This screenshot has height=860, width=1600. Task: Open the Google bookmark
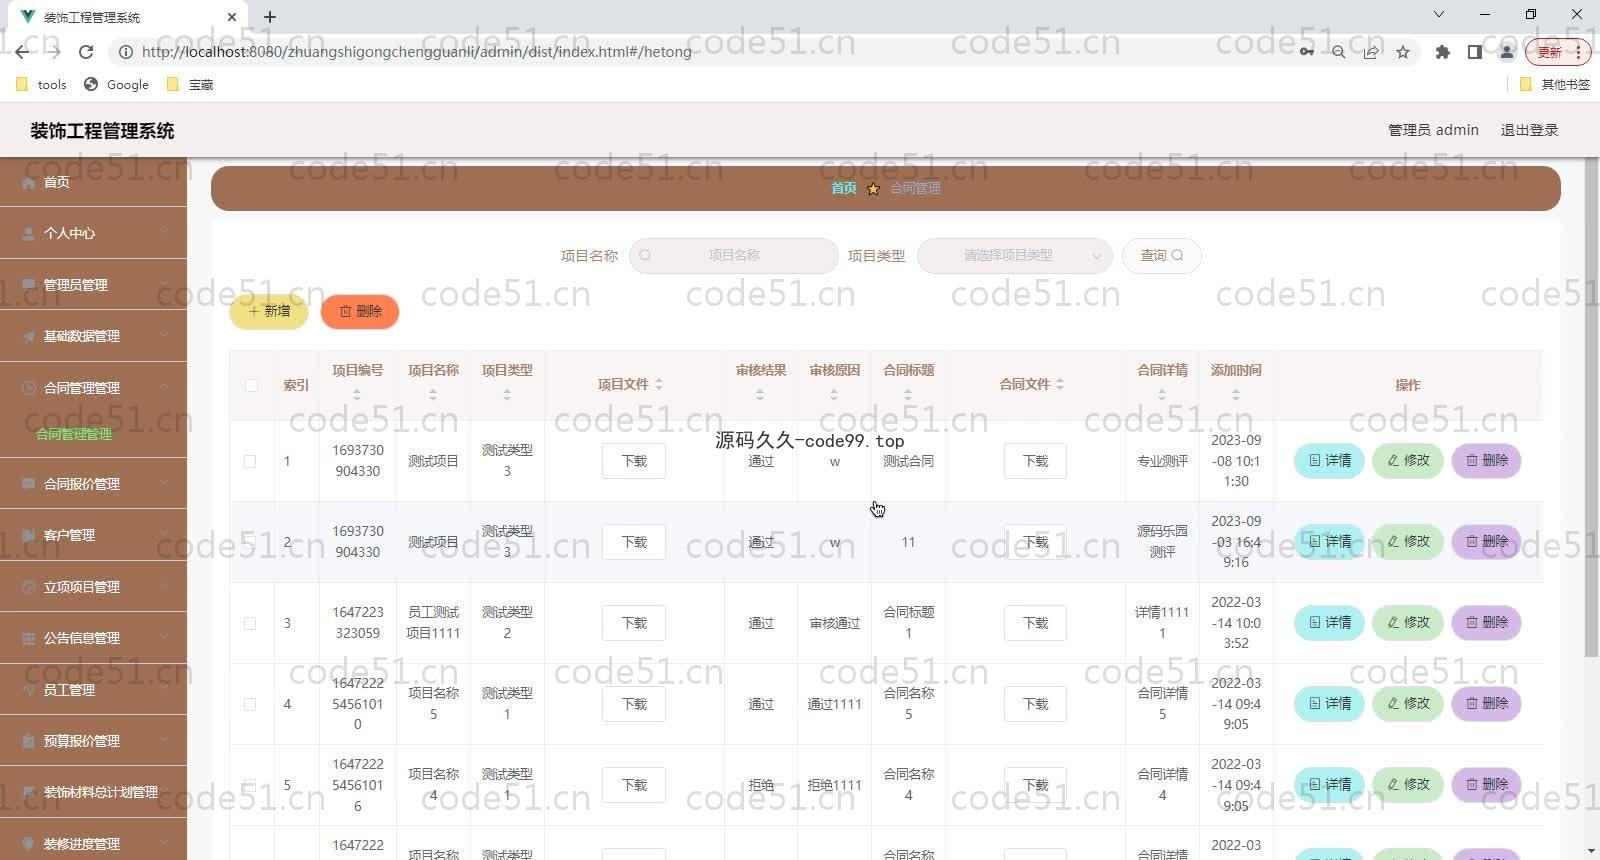pyautogui.click(x=117, y=85)
